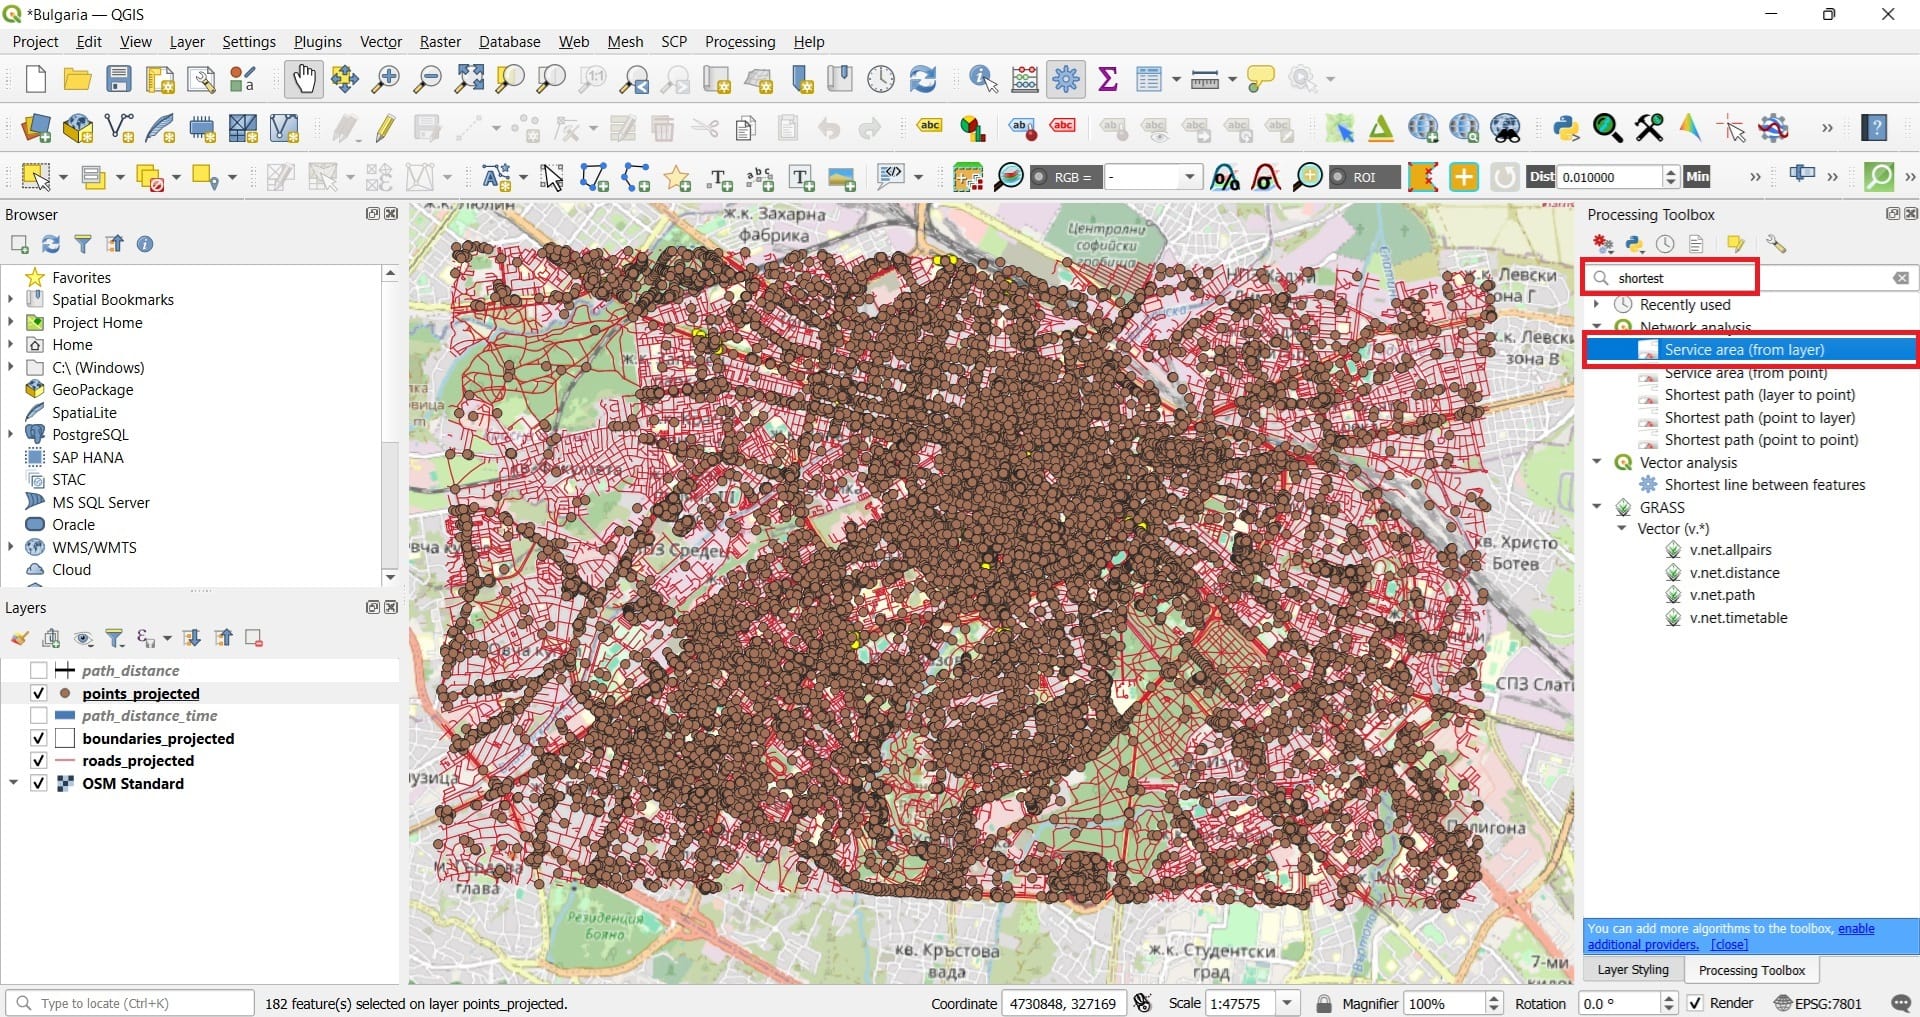Viewport: 1920px width, 1017px height.
Task: Toggle the ROI radio button
Action: coord(1338,177)
